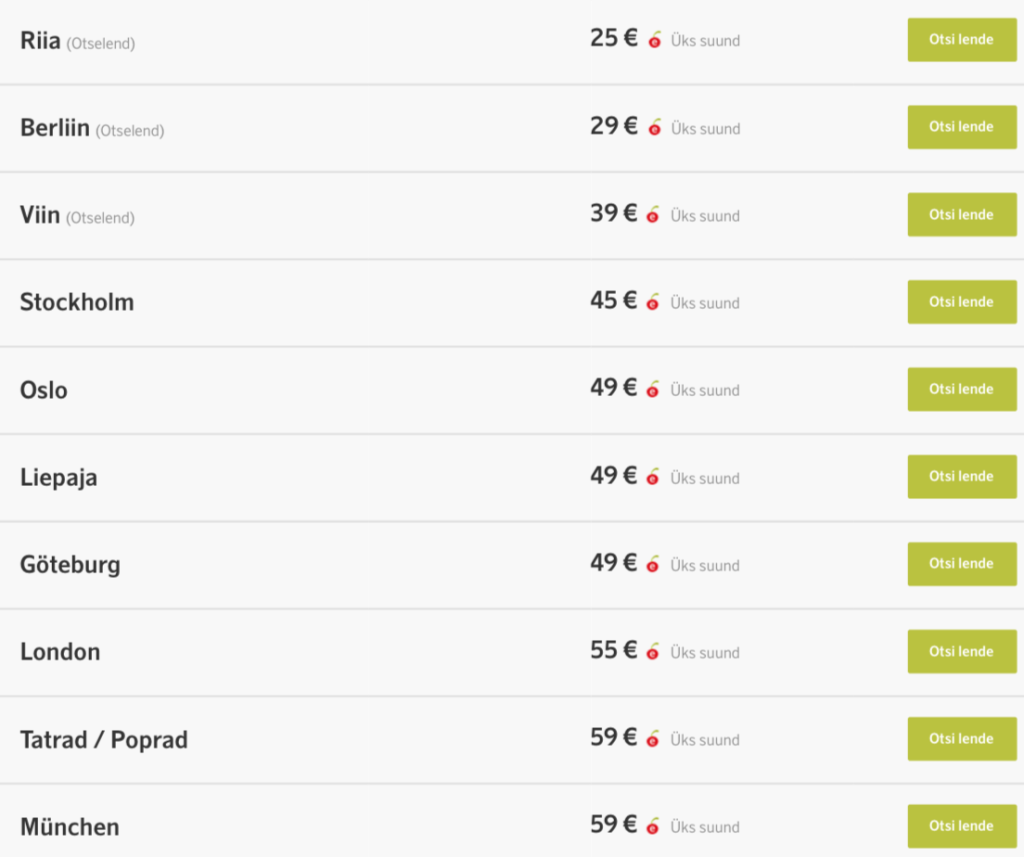This screenshot has height=857, width=1024.
Task: Click the cherry icon in the London row
Action: 653,652
